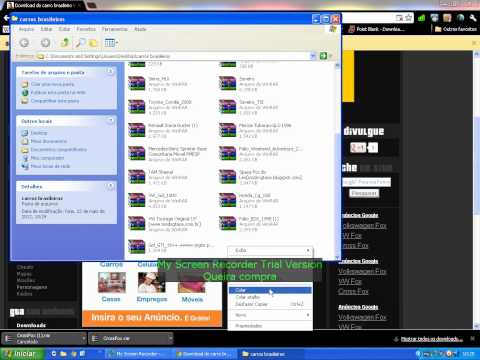Open the Favoritos menu in Explorer
The height and width of the screenshot is (360, 480).
[x=86, y=29]
